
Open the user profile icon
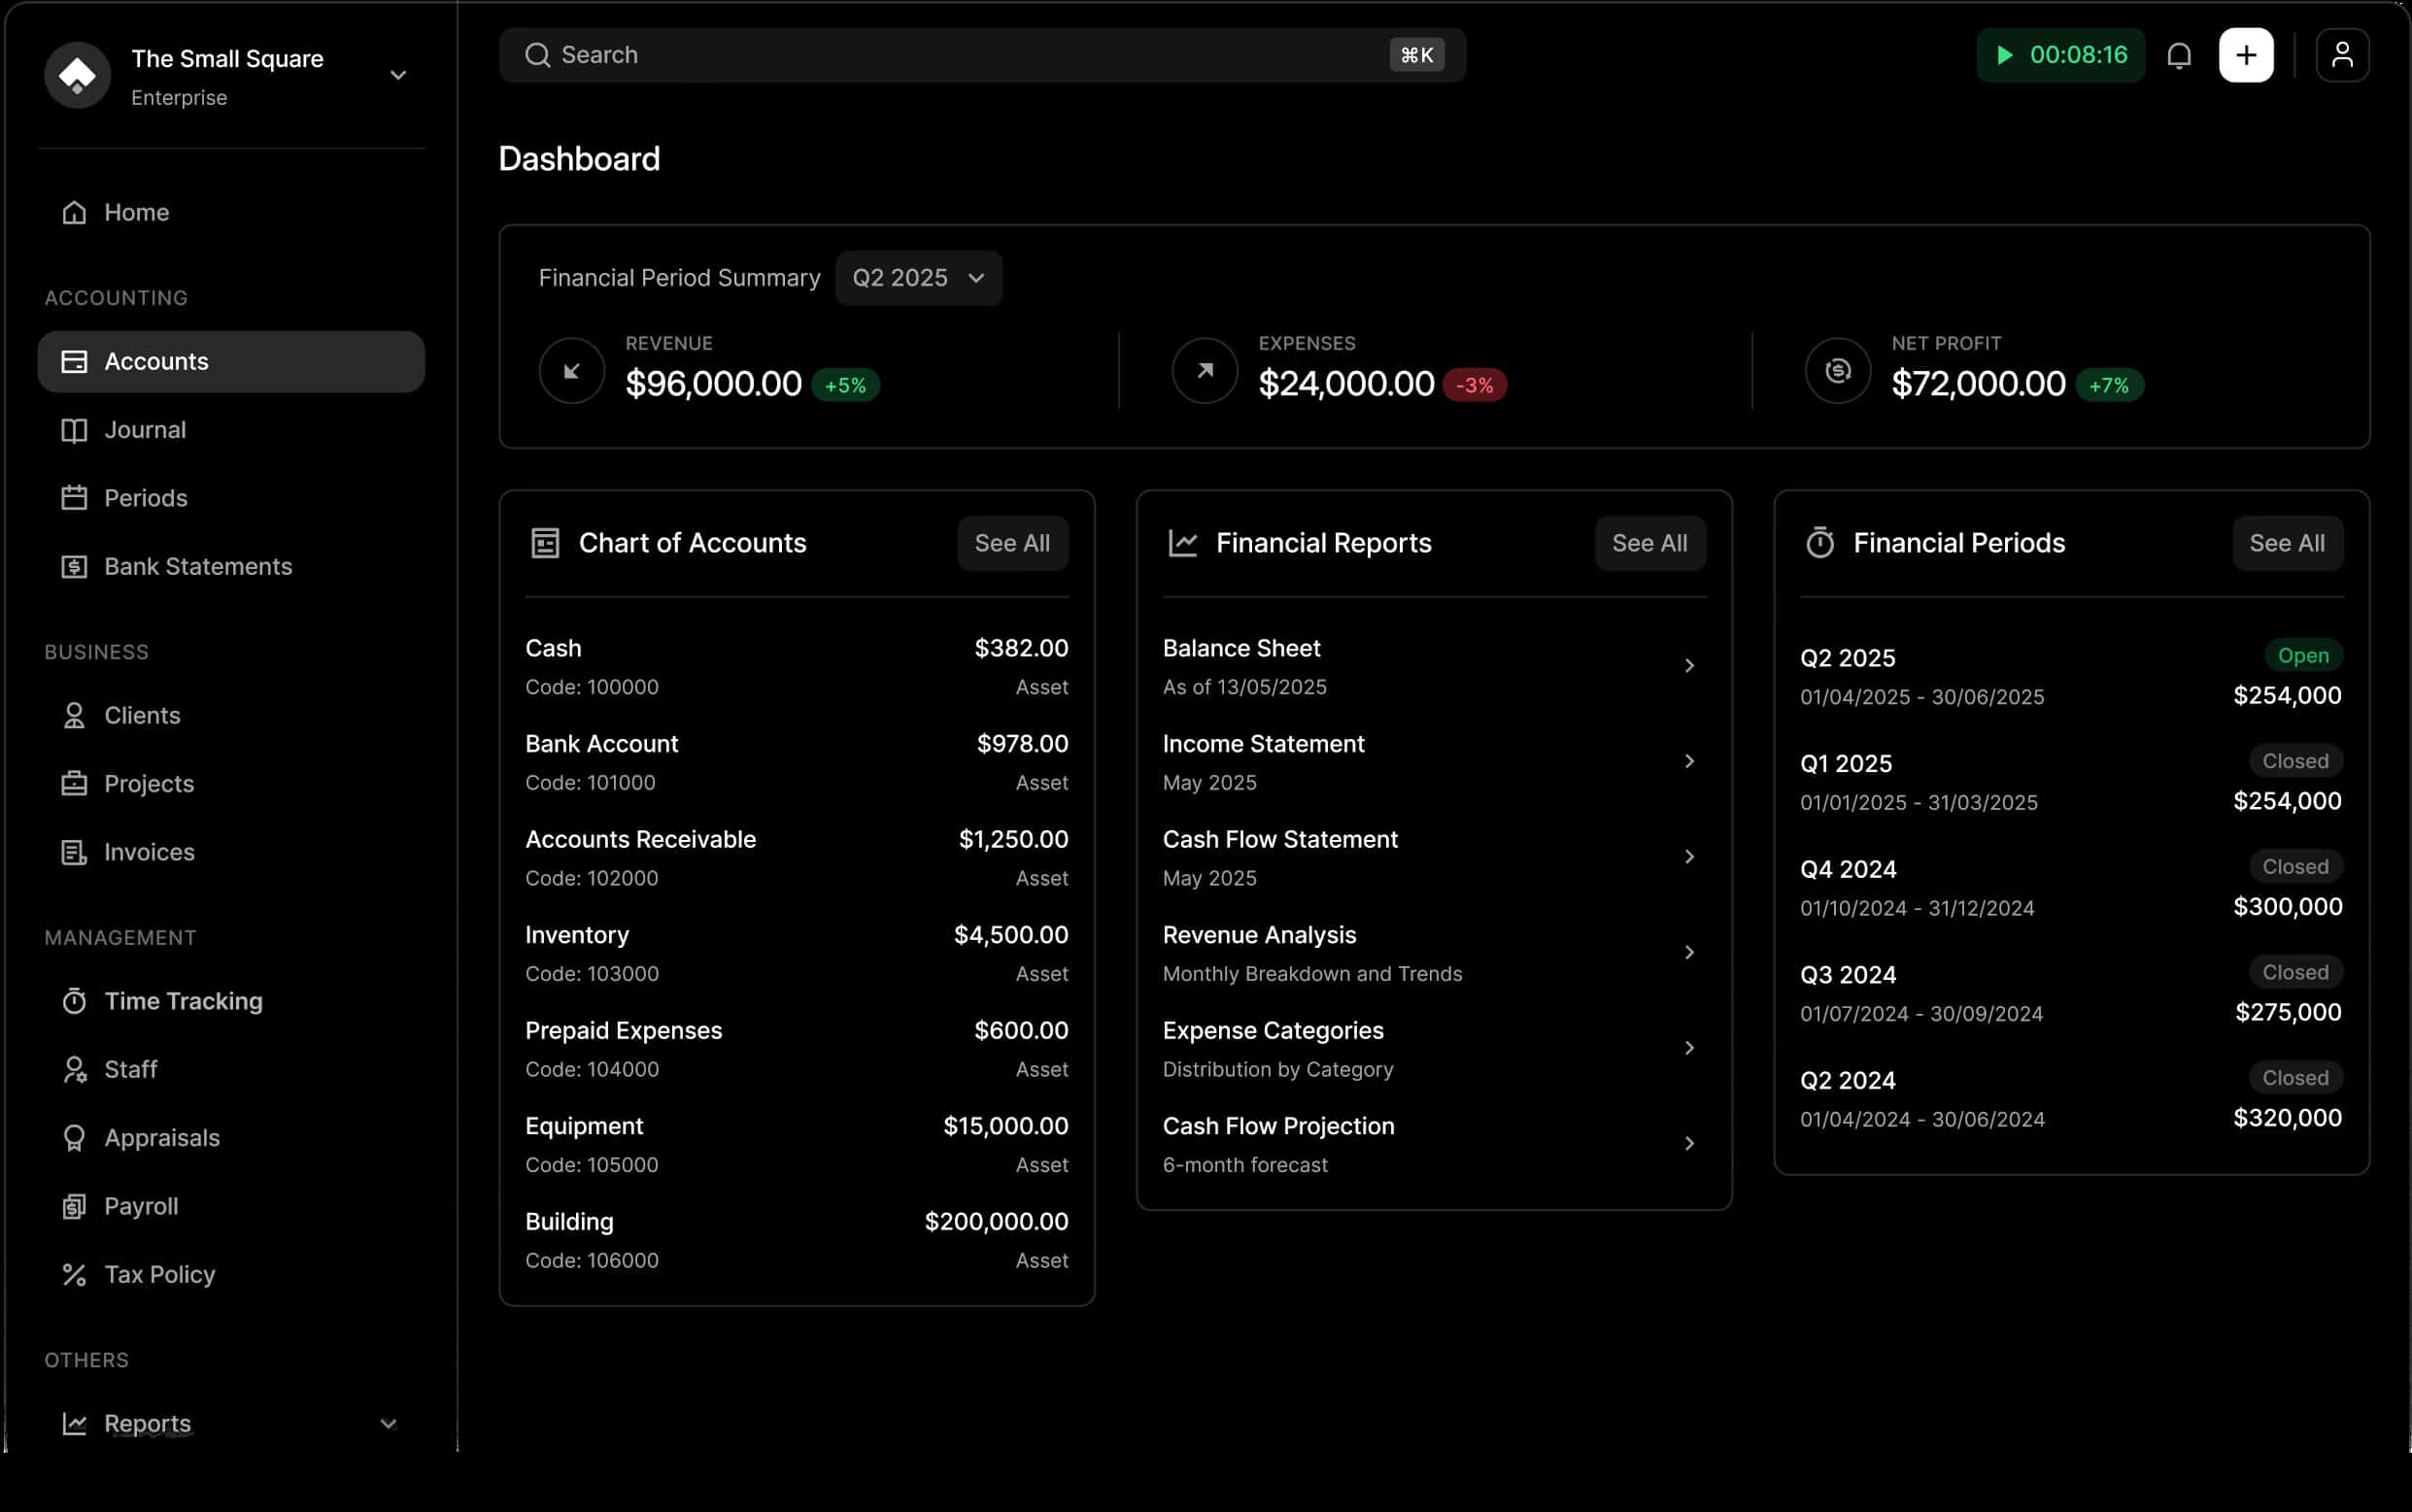pyautogui.click(x=2342, y=55)
